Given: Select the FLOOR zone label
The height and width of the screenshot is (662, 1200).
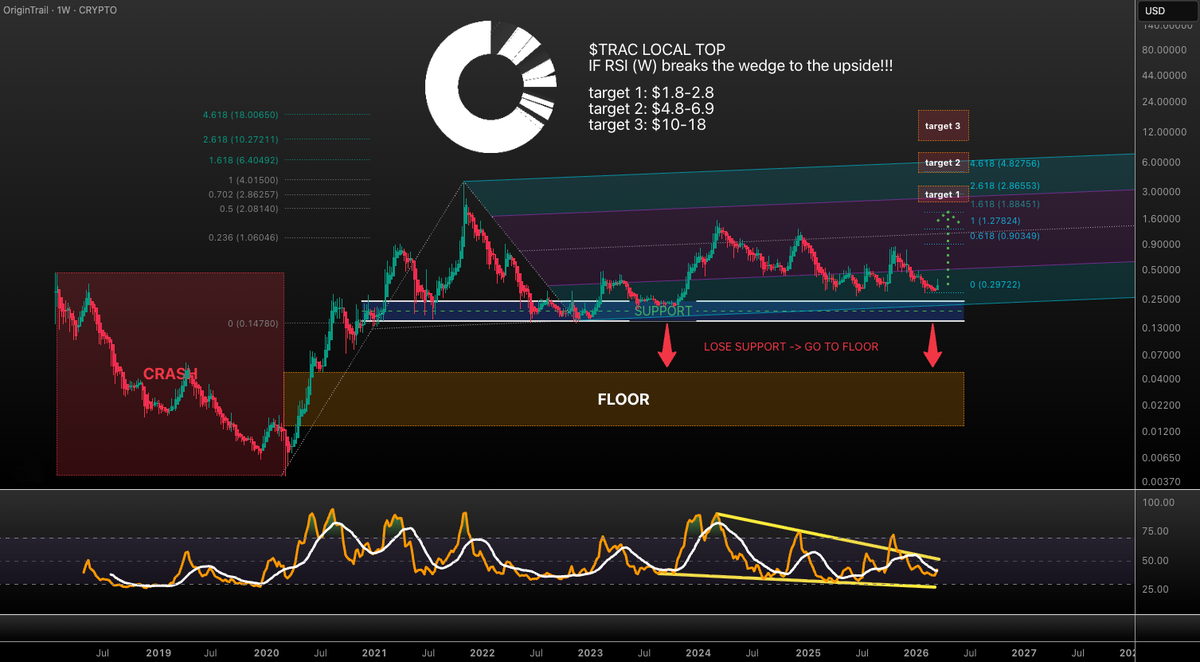Looking at the screenshot, I should 623,399.
